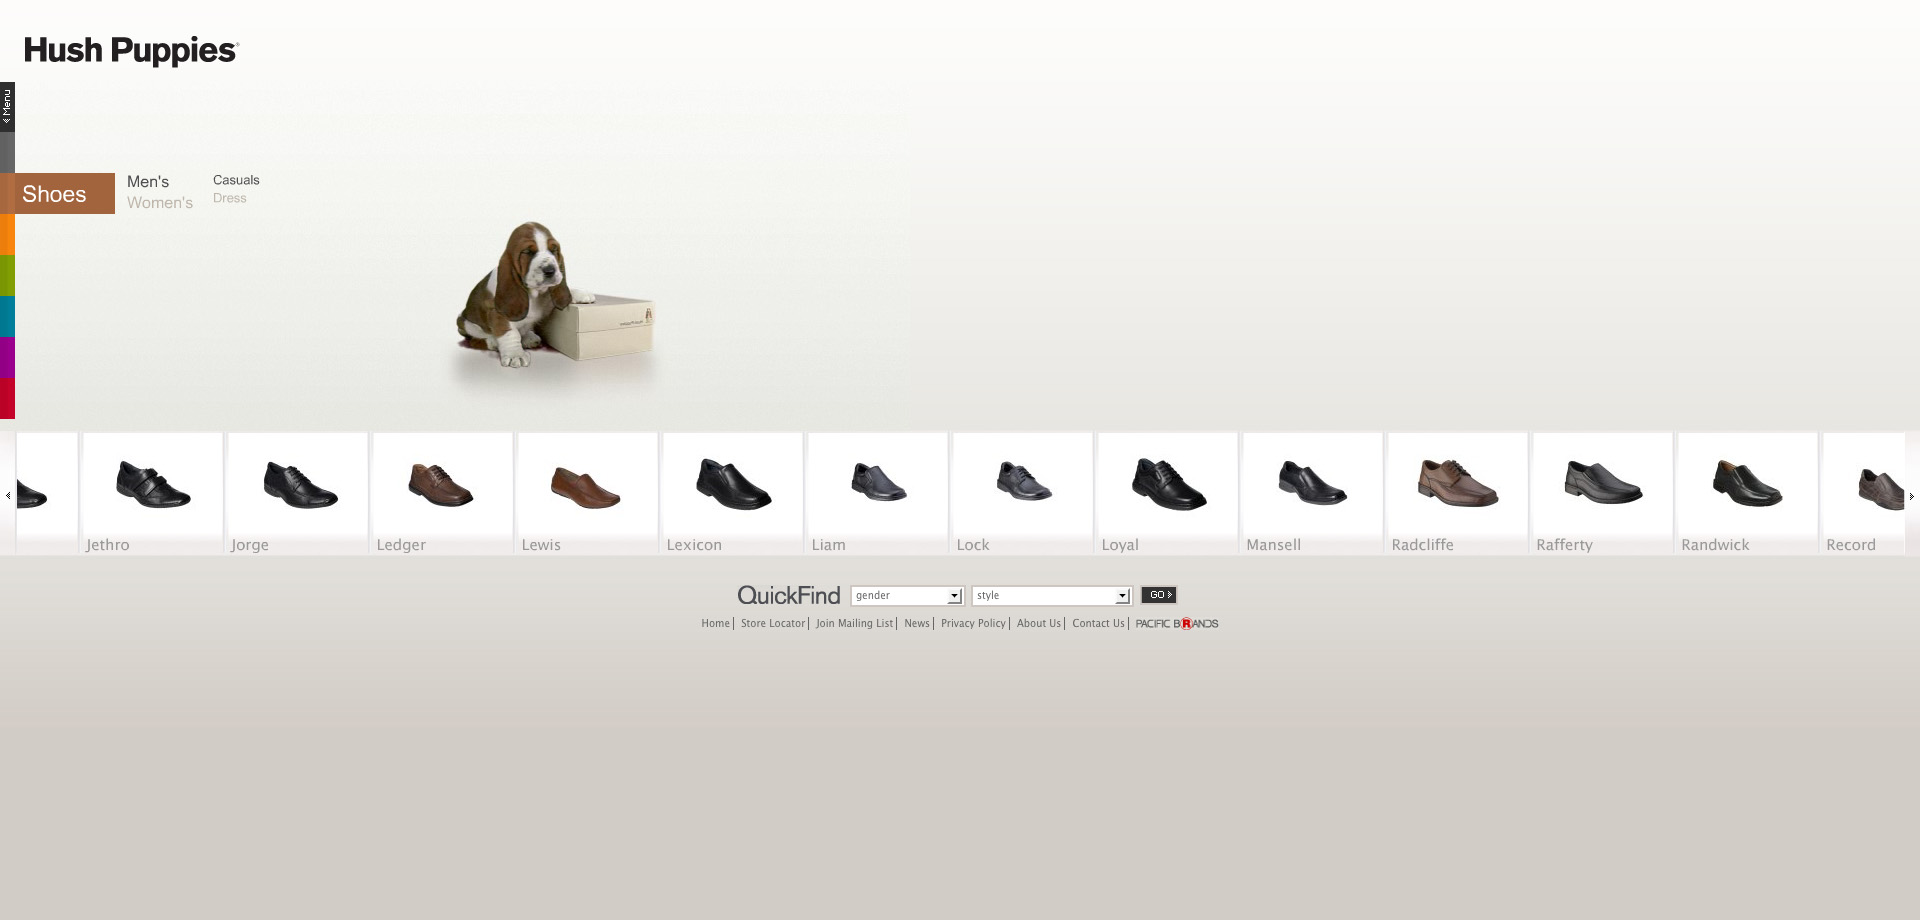Open the vertical Menu tab
The width and height of the screenshot is (1920, 920).
click(x=7, y=107)
